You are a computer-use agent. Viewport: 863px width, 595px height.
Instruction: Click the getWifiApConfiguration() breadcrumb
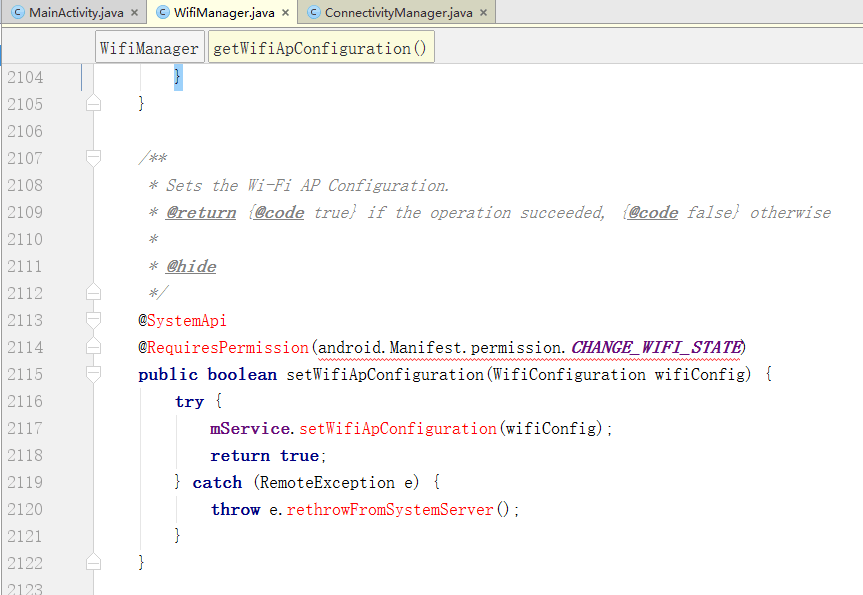(321, 48)
